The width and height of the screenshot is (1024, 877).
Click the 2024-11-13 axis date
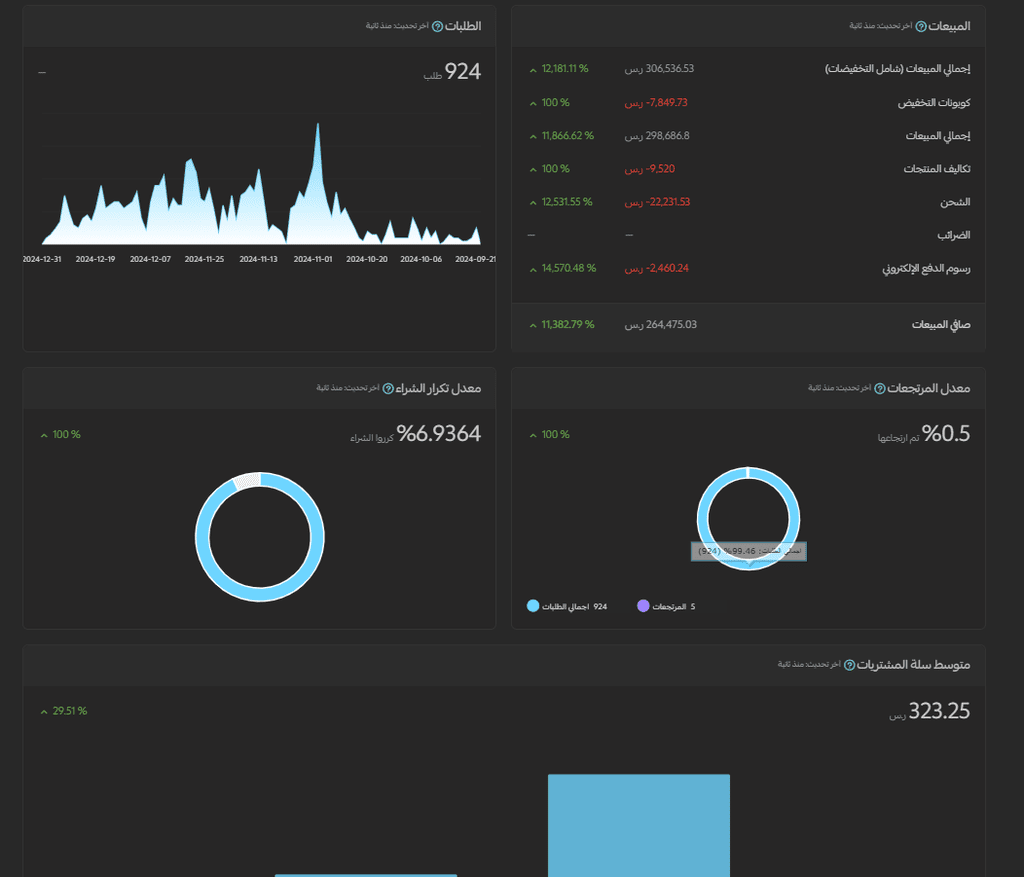click(259, 259)
